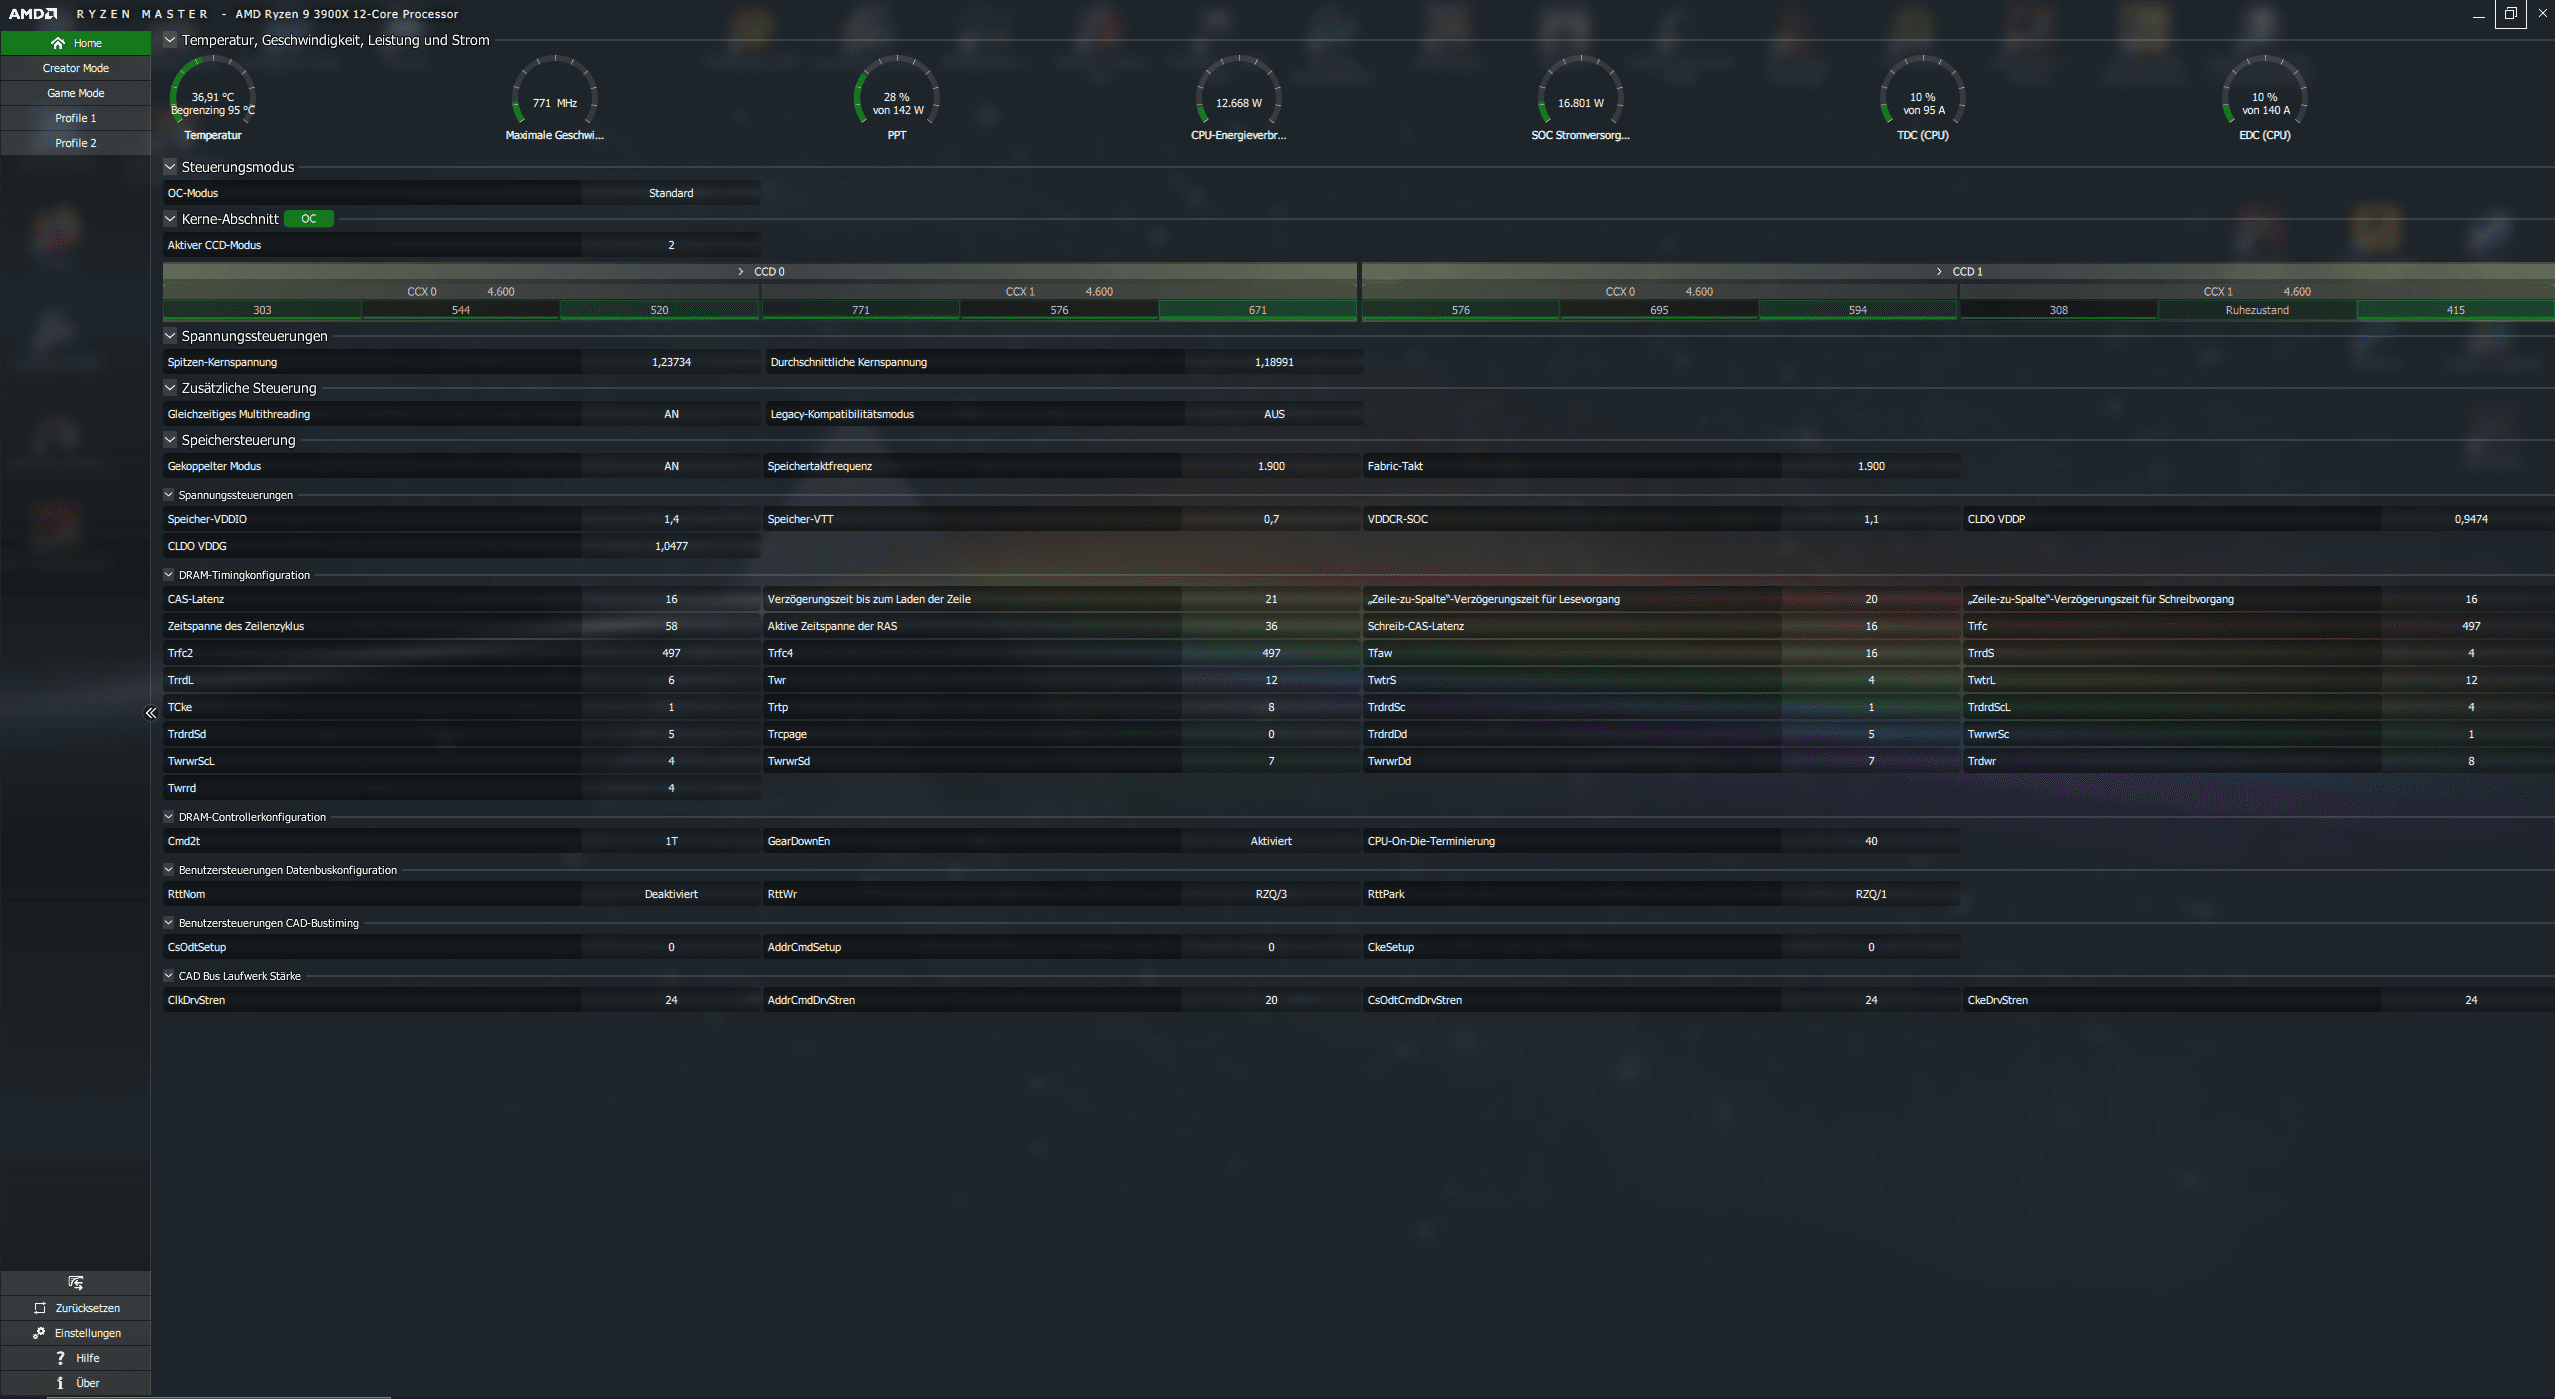Click Spitzen-Kernspannung value 1,23734
The image size is (2555, 1399).
coord(671,362)
